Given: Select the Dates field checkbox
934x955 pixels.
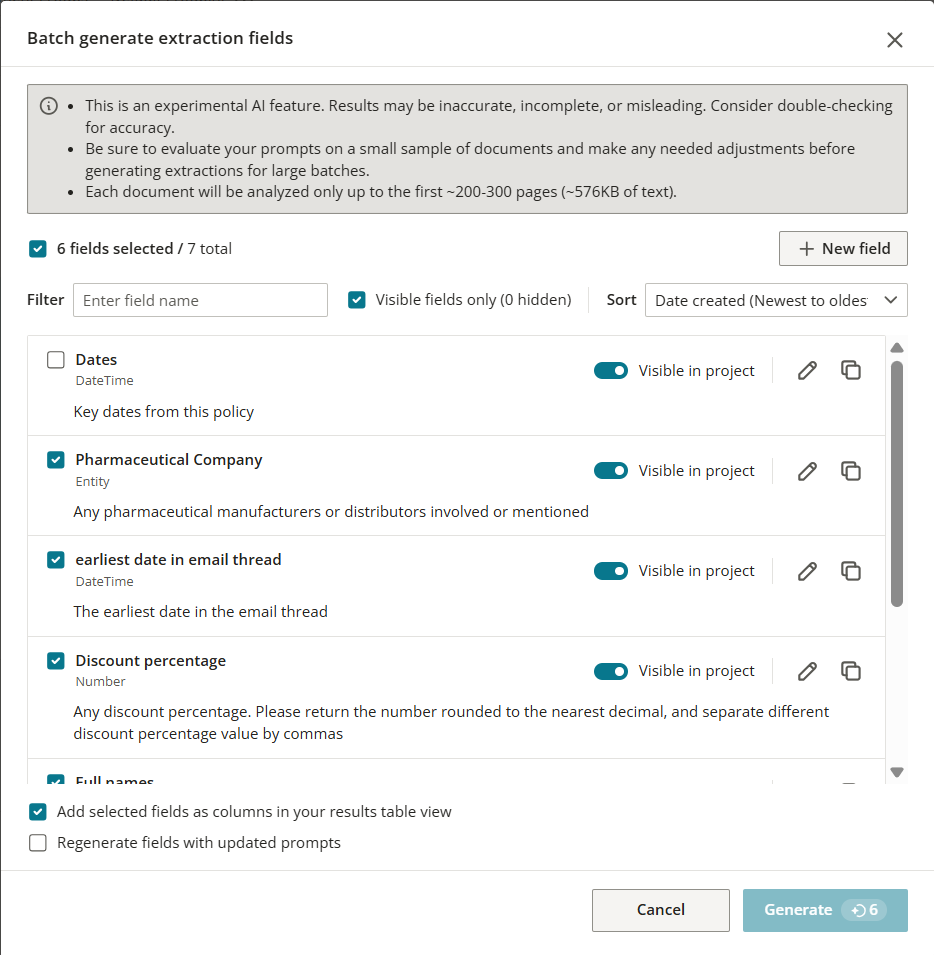Looking at the screenshot, I should (x=55, y=359).
